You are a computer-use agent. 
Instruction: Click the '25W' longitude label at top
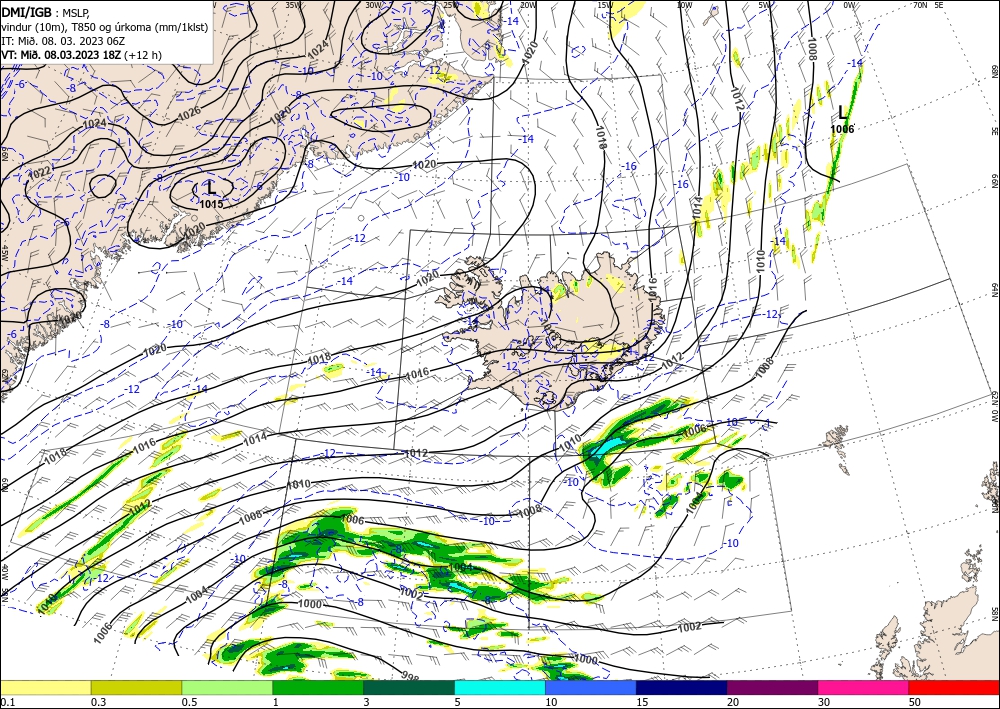coord(450,5)
